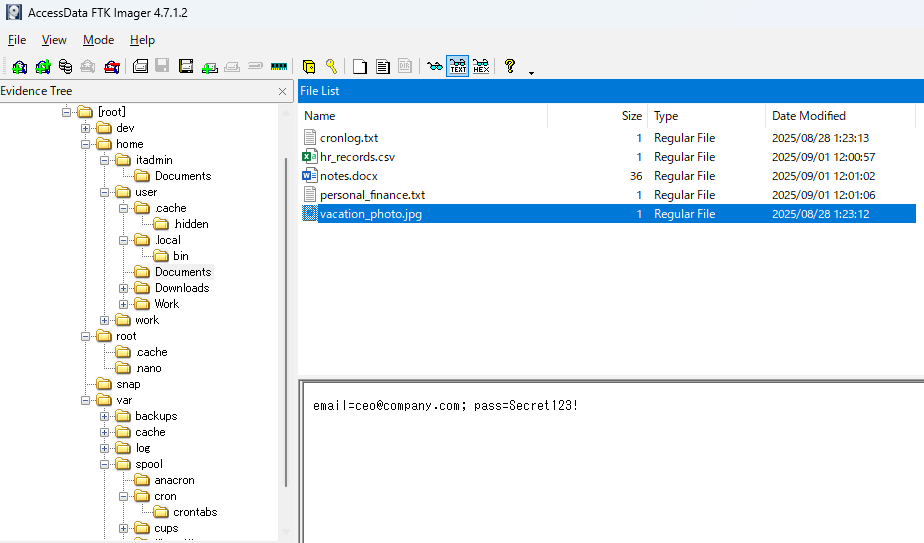Select the .nano folder under root

click(148, 368)
